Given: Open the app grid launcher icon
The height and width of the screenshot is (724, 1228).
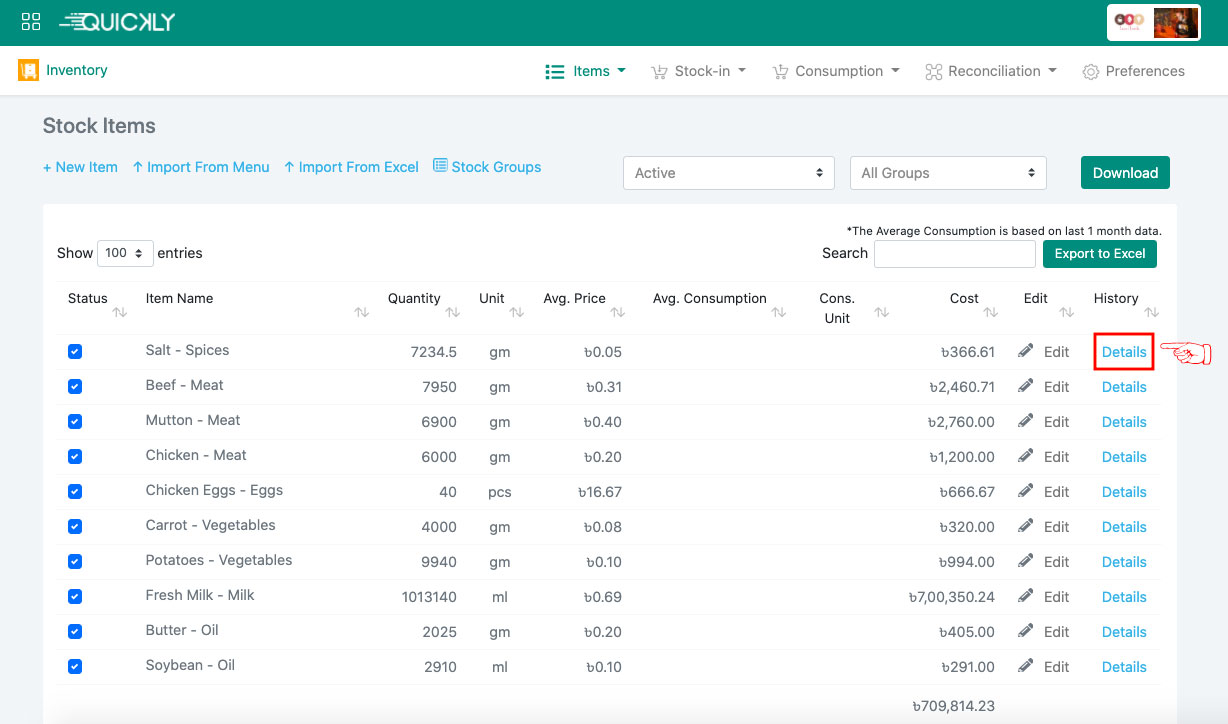Looking at the screenshot, I should click(x=31, y=22).
